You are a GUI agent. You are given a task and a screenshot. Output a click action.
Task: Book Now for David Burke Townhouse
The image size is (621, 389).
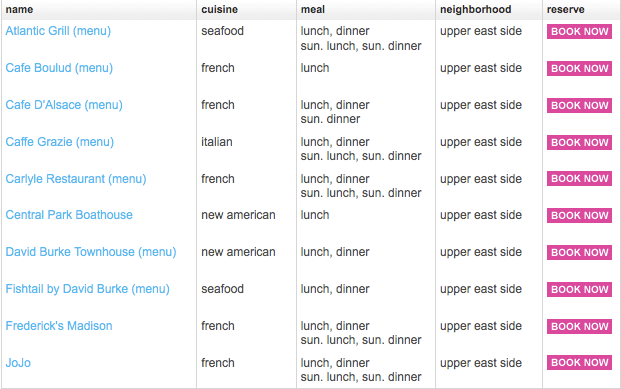click(x=579, y=252)
